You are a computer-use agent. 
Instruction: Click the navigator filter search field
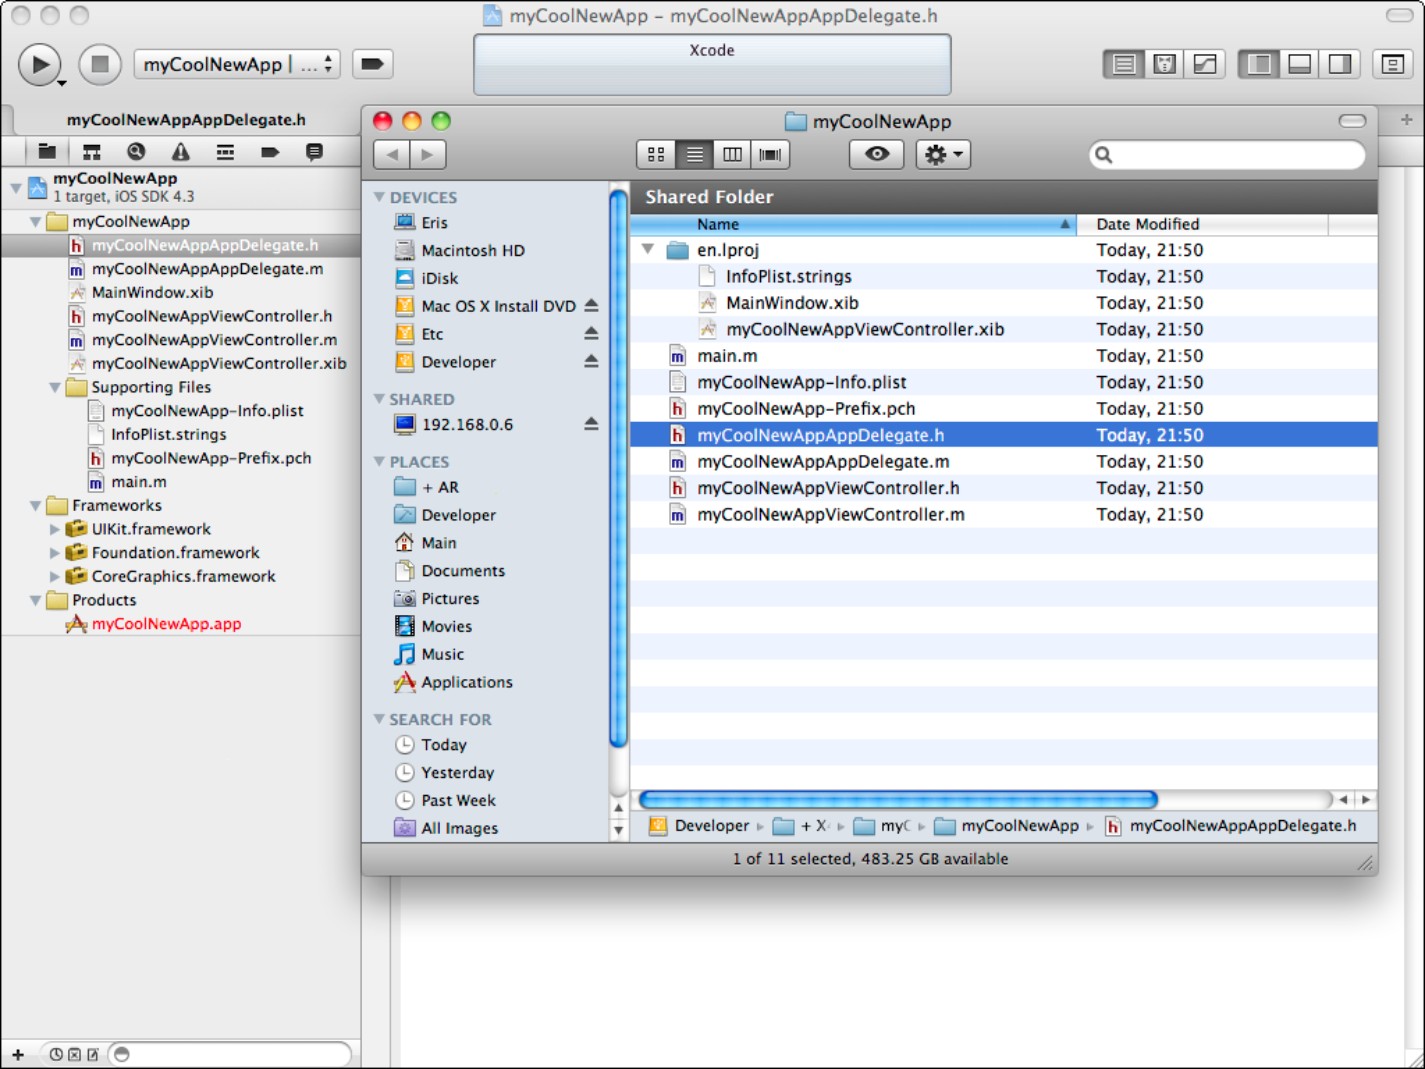(x=230, y=1054)
